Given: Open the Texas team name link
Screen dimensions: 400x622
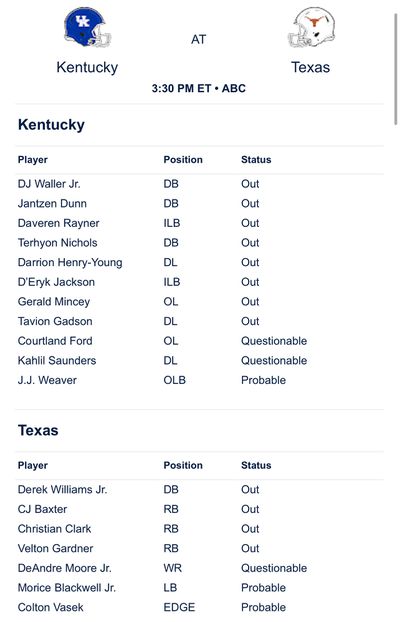Looking at the screenshot, I should (x=311, y=67).
